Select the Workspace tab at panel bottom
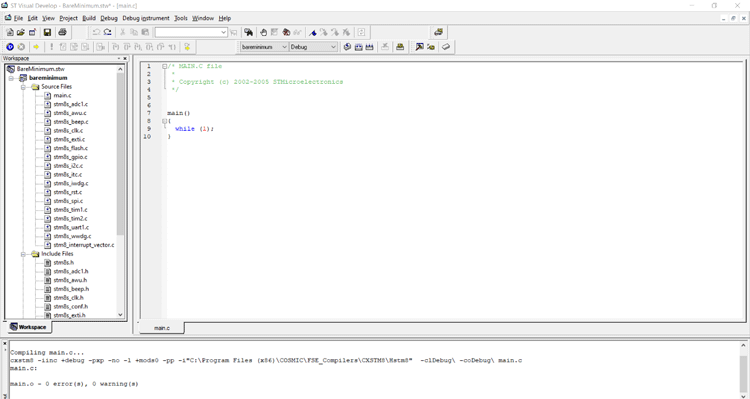Viewport: 750px width, 399px height. click(29, 327)
